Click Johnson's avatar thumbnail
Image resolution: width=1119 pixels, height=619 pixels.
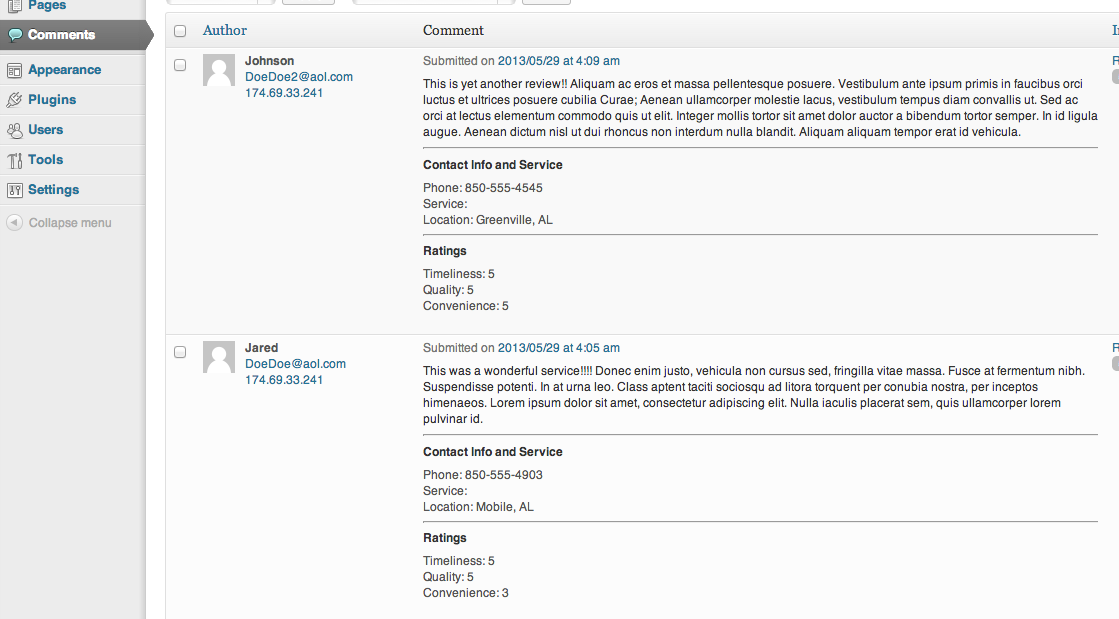point(219,70)
